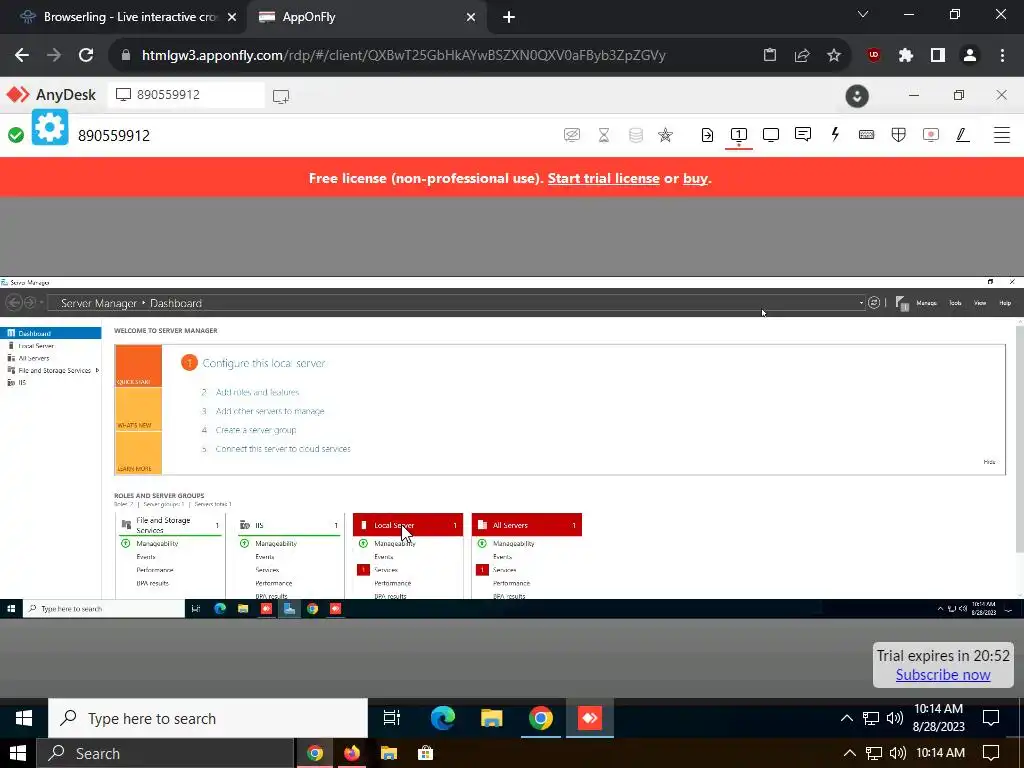Select monitor 1 display icon in AnyDesk
Screen dimensions: 1024x768
point(739,135)
